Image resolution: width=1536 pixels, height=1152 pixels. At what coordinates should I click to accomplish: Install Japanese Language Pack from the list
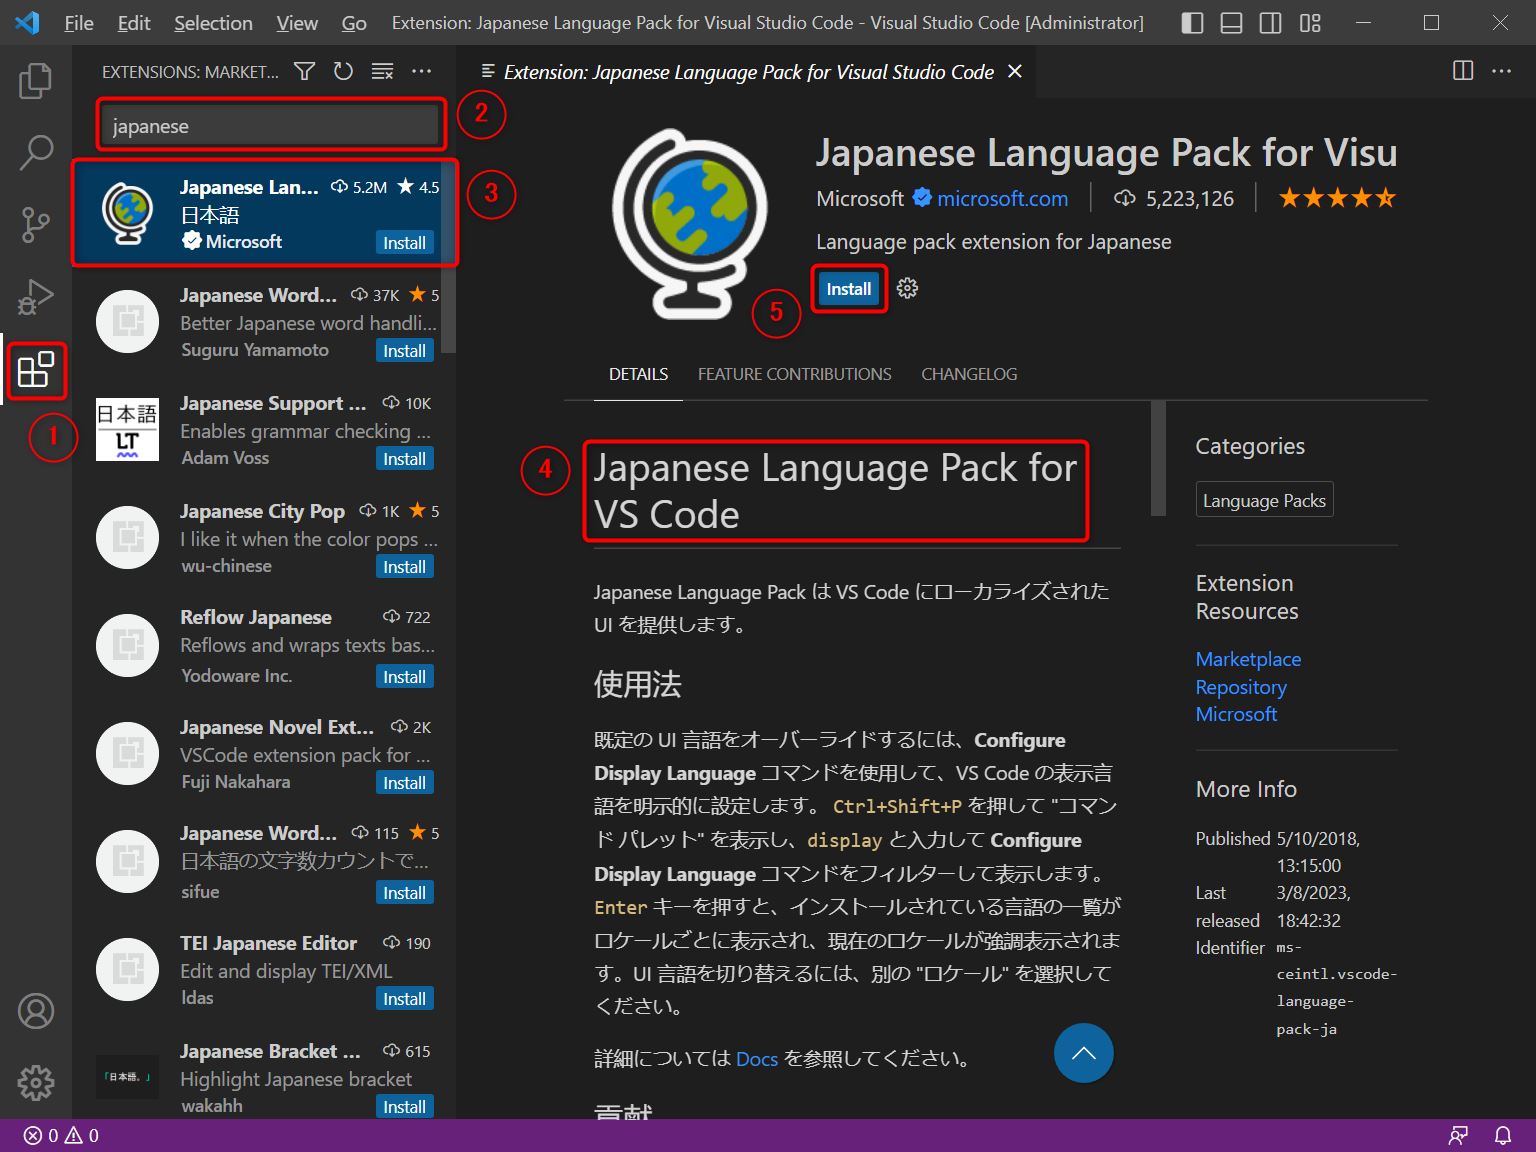pos(404,243)
